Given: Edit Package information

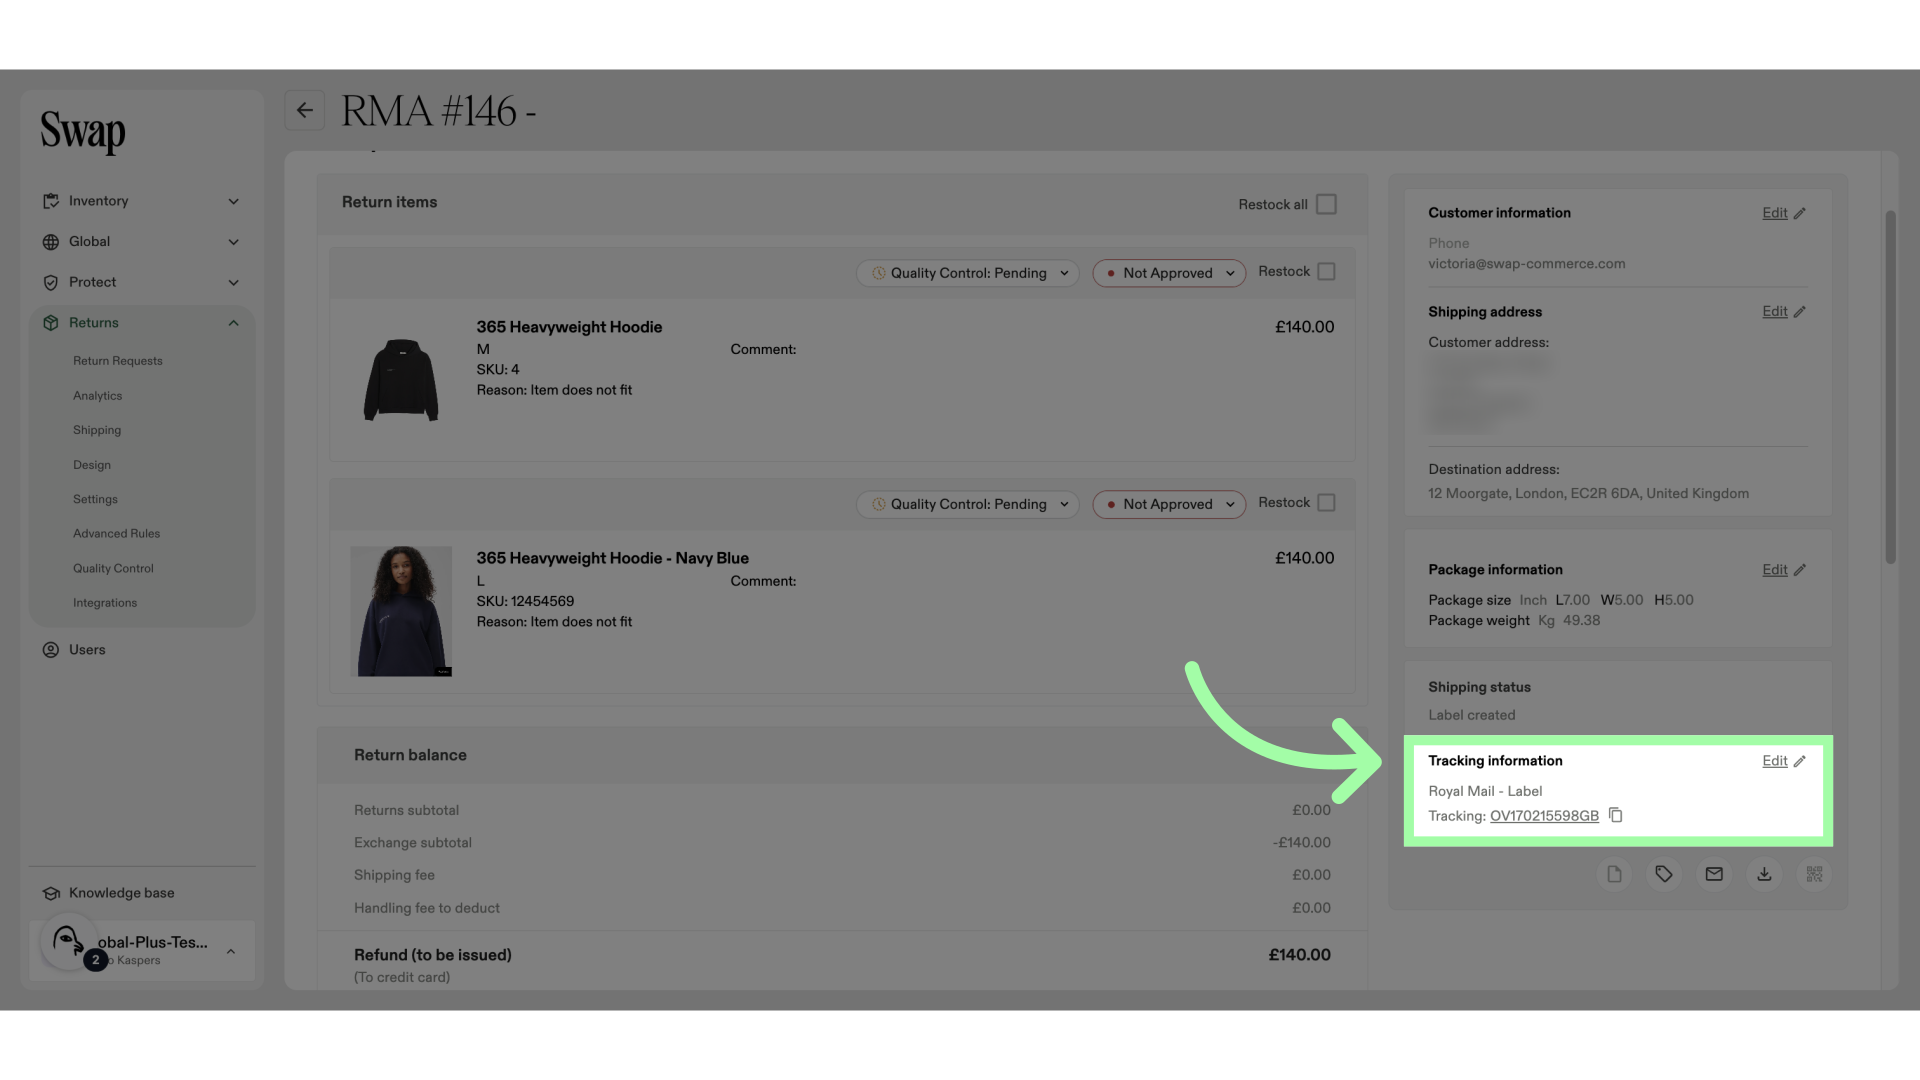Looking at the screenshot, I should pyautogui.click(x=1784, y=570).
